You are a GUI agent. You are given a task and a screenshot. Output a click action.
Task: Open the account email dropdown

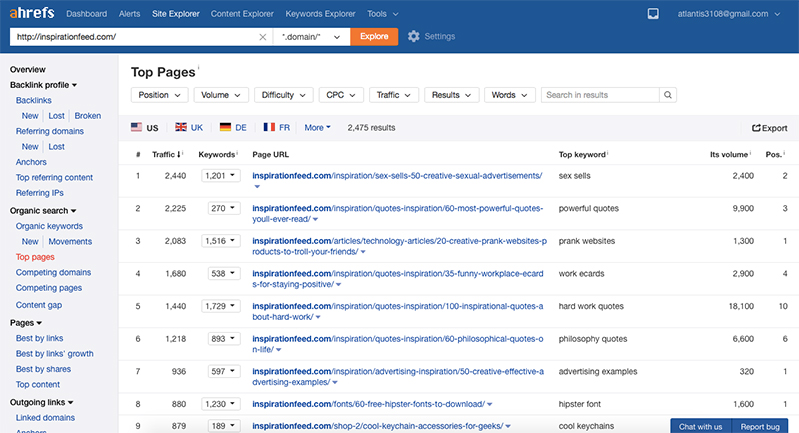(729, 14)
